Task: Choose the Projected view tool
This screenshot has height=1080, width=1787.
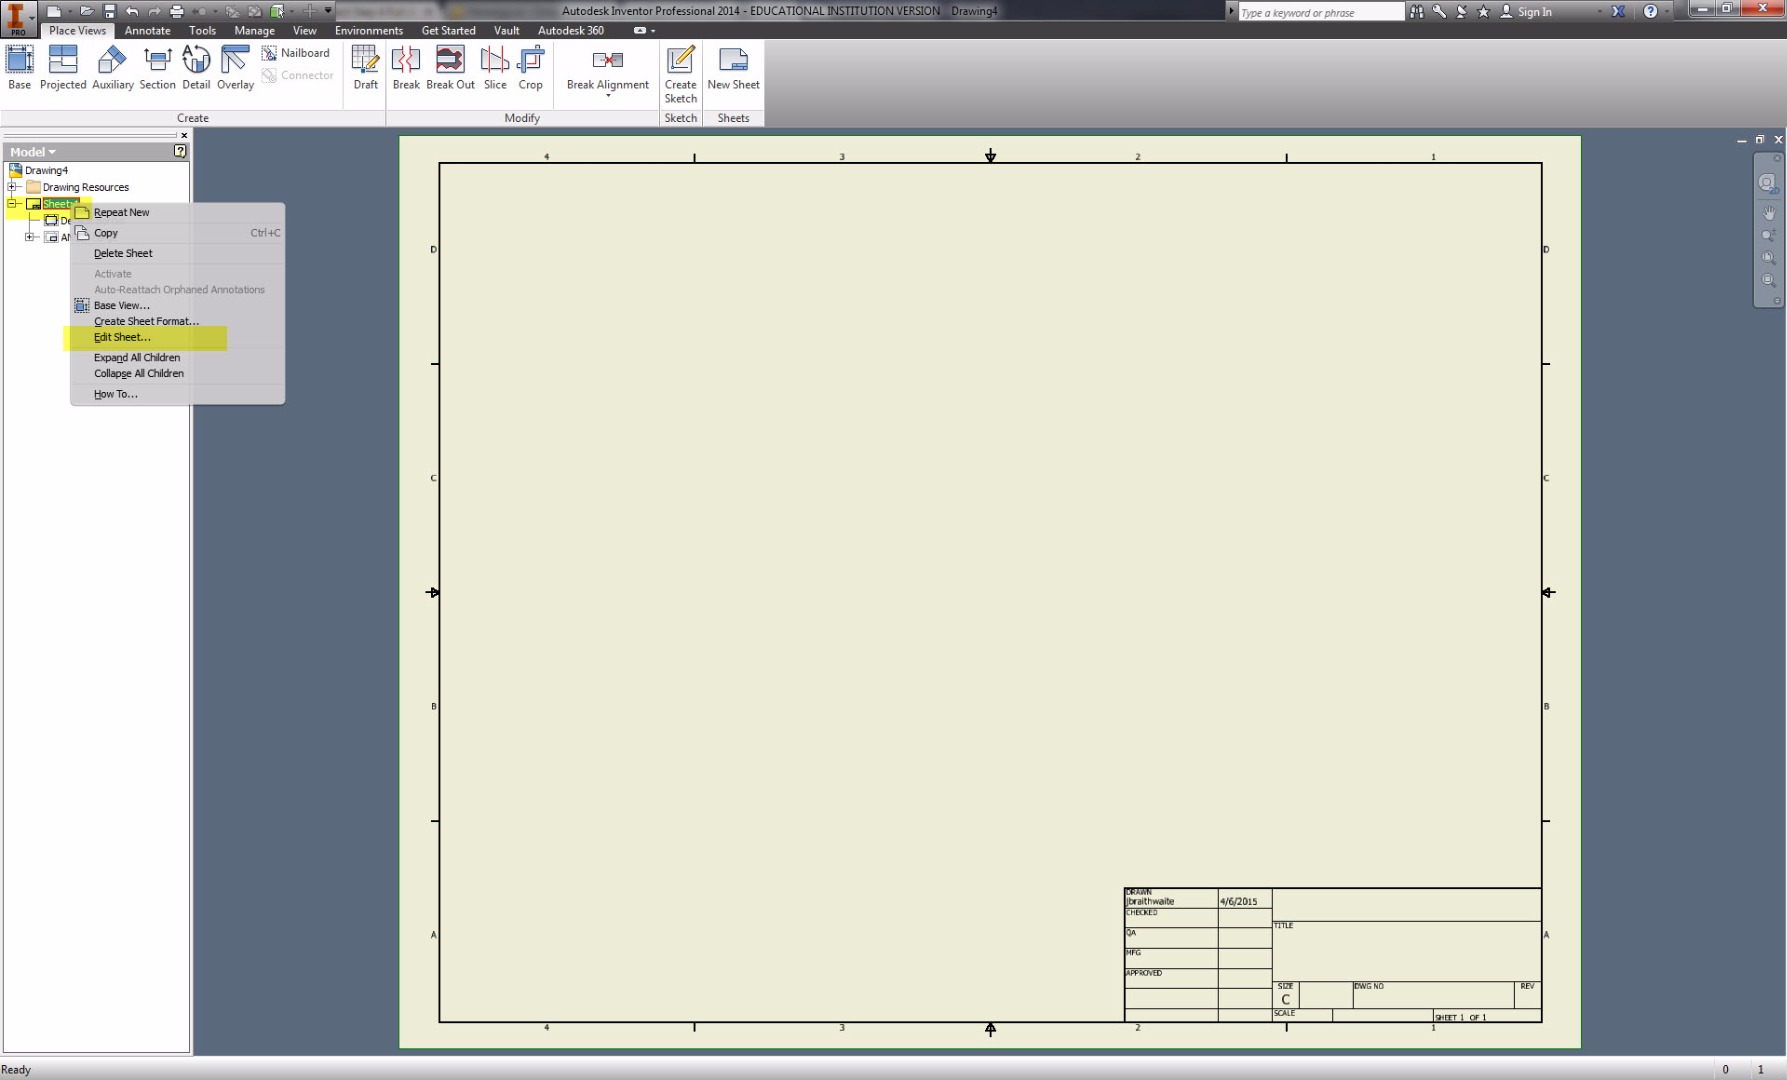Action: pos(63,68)
